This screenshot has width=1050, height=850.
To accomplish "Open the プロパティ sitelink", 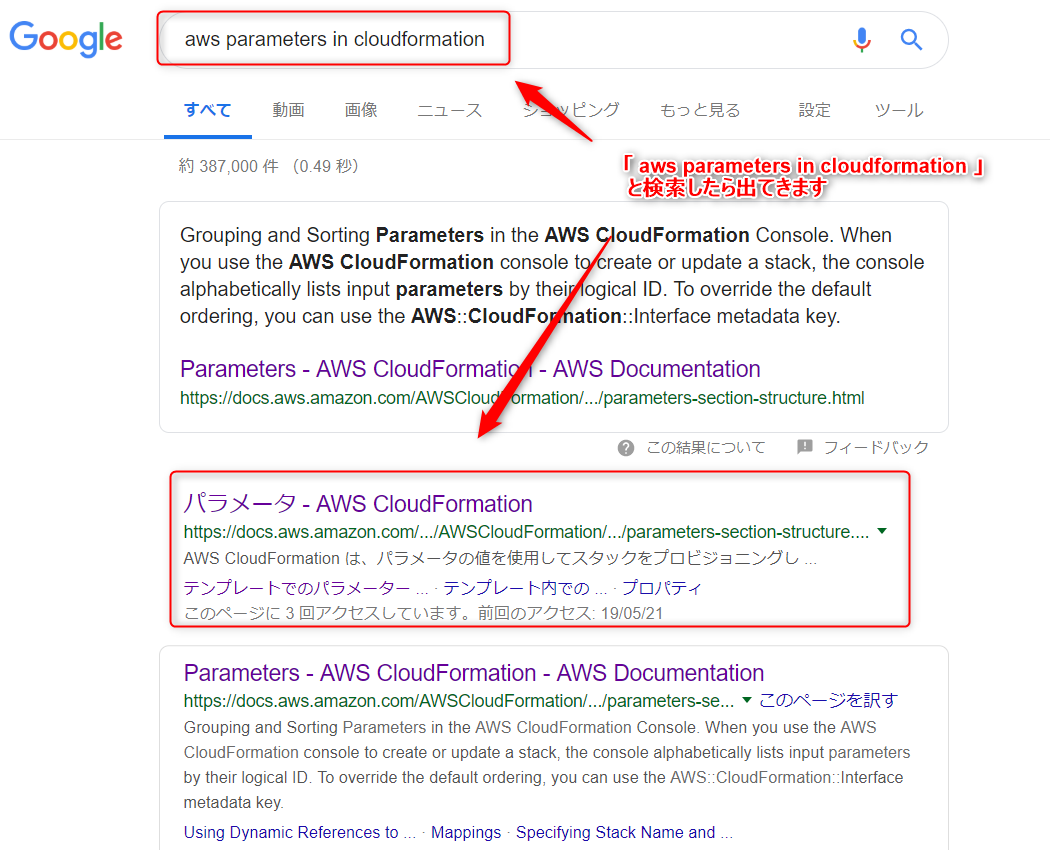I will pyautogui.click(x=662, y=588).
